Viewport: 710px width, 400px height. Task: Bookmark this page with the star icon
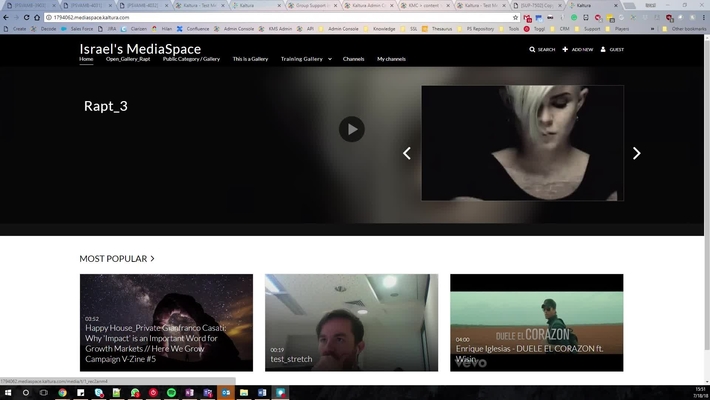pyautogui.click(x=516, y=17)
